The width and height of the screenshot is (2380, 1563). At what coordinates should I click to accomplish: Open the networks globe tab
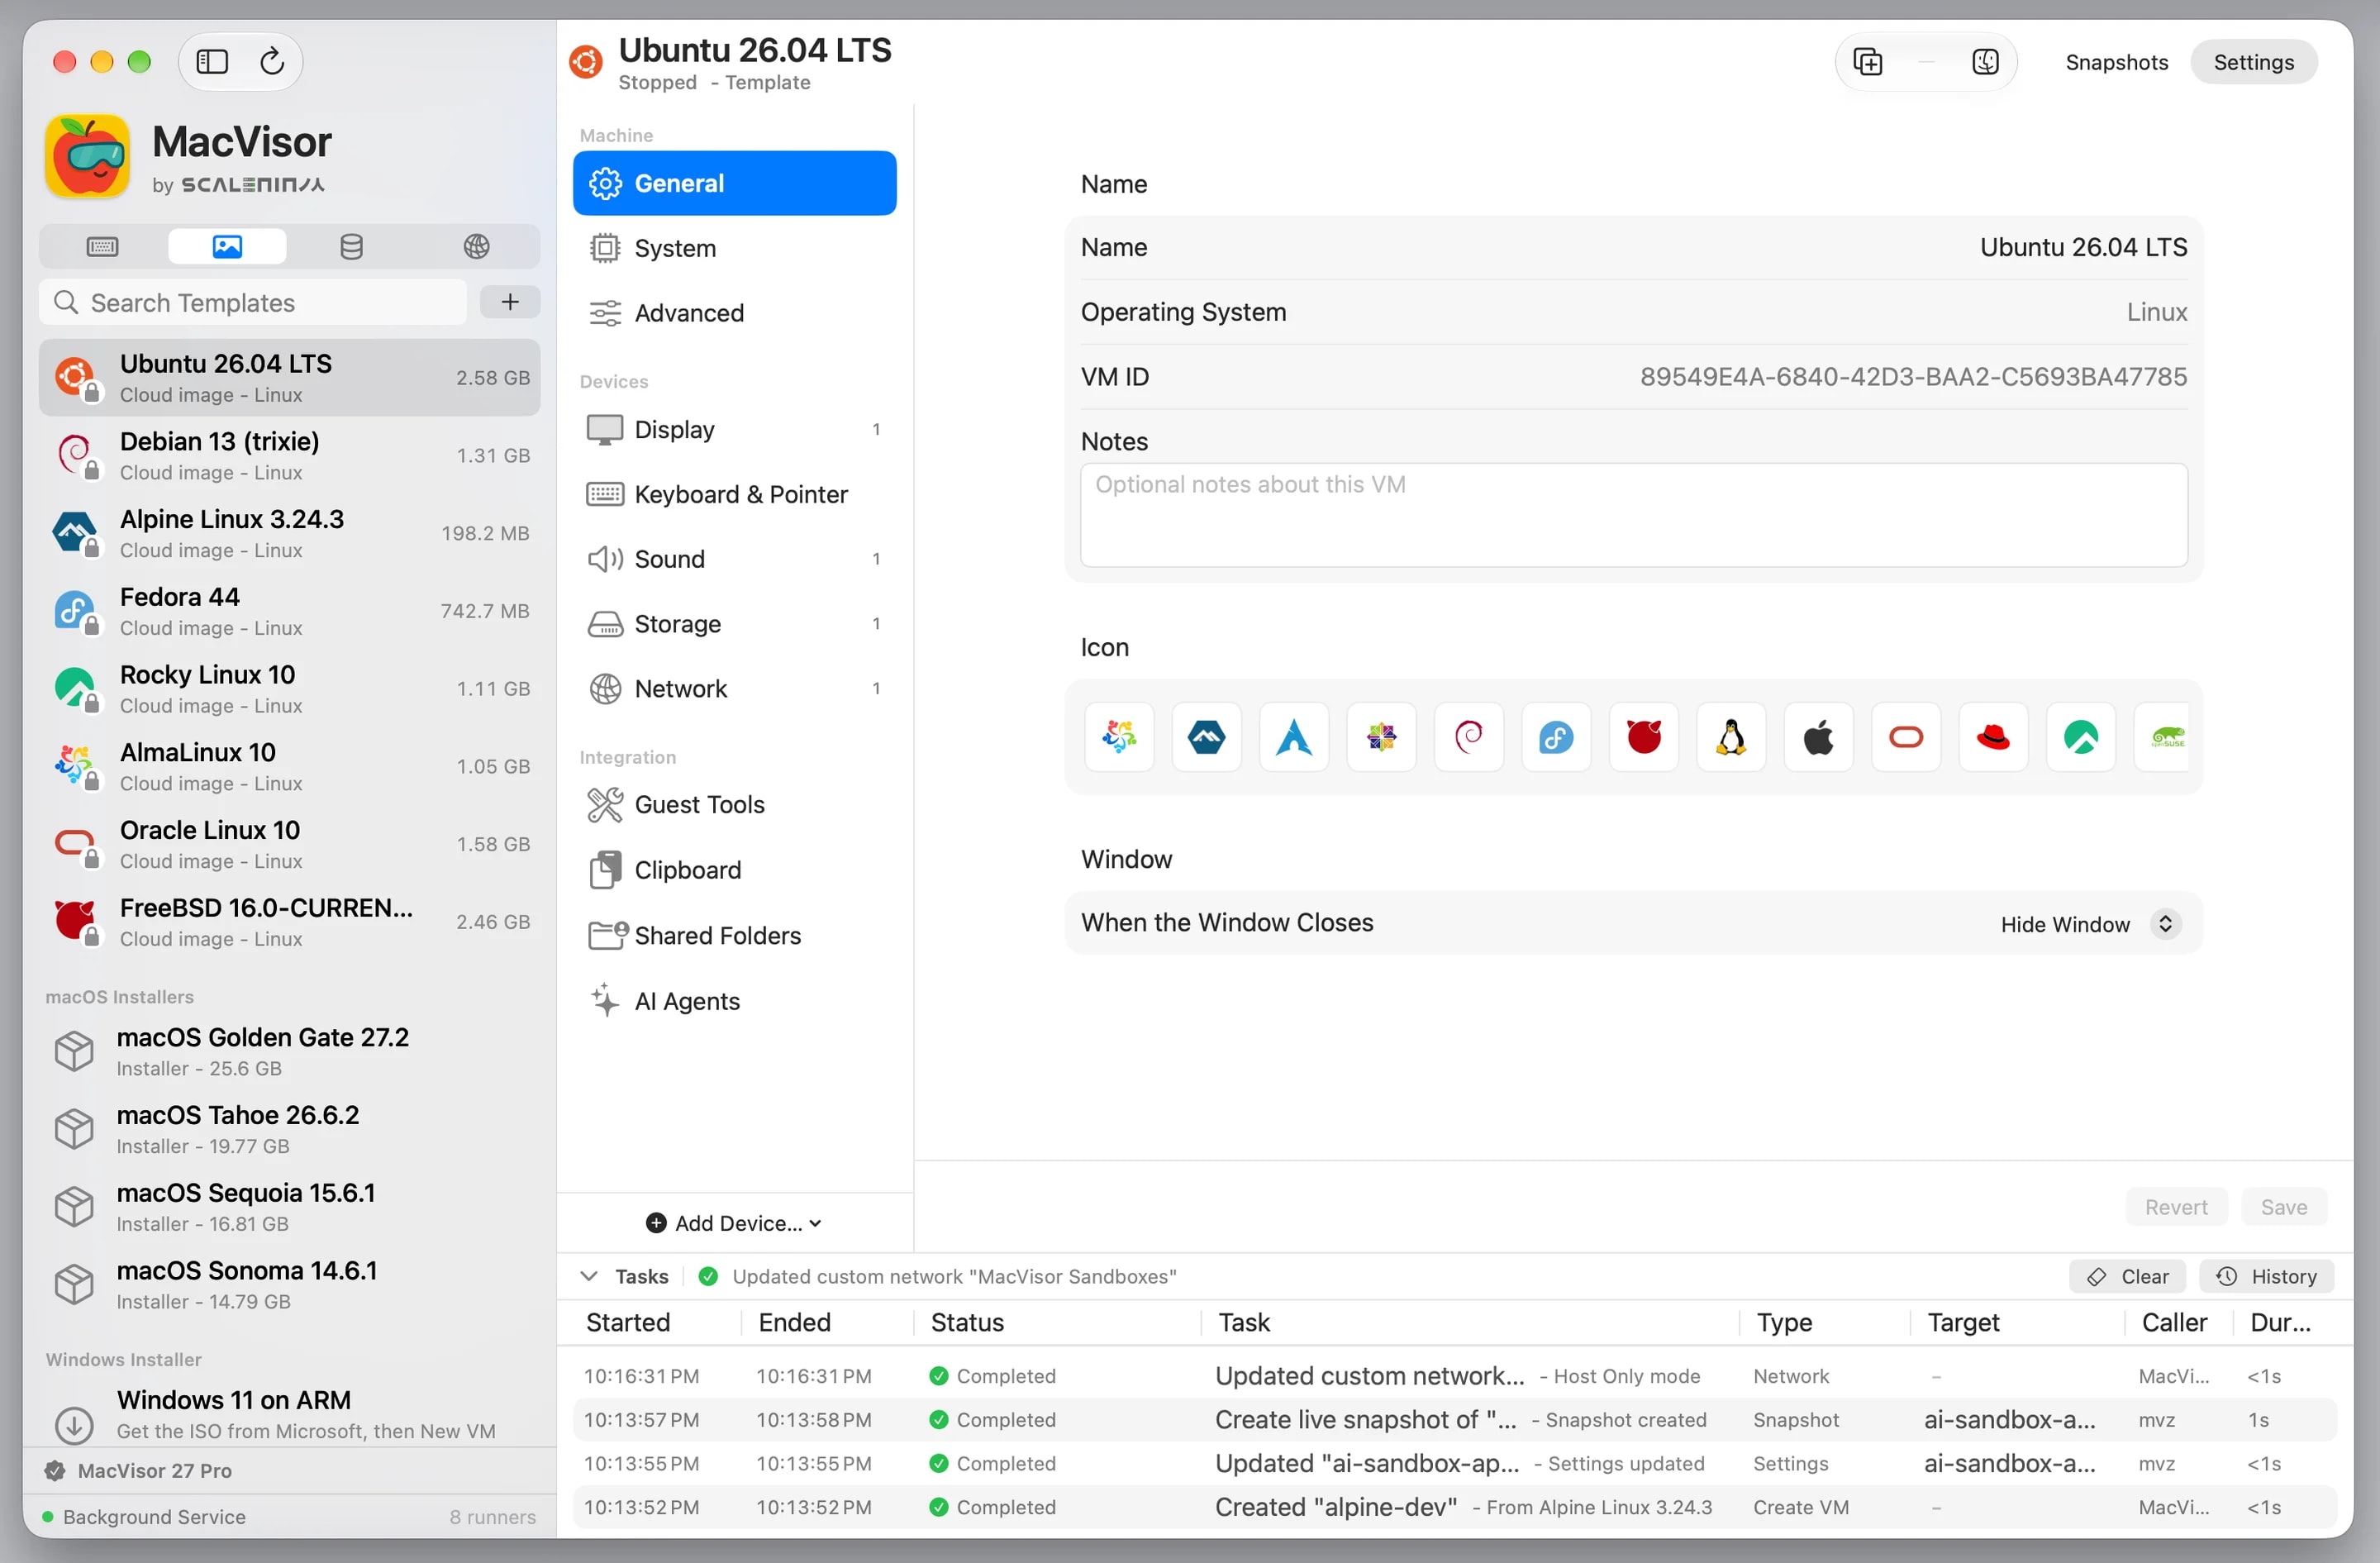tap(476, 246)
